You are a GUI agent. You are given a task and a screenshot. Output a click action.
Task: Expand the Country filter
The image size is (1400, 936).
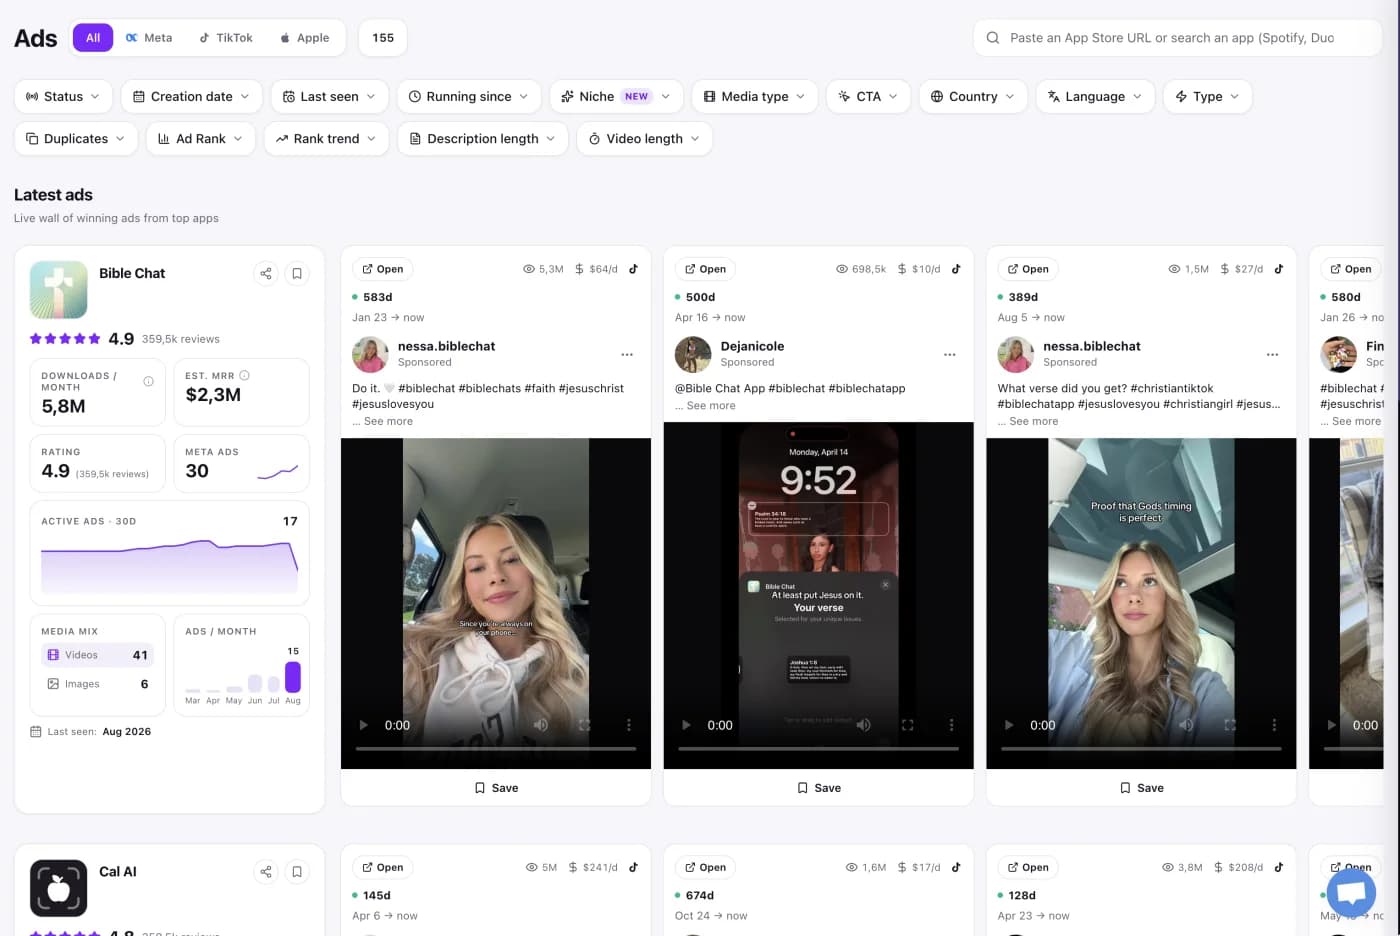973,97
